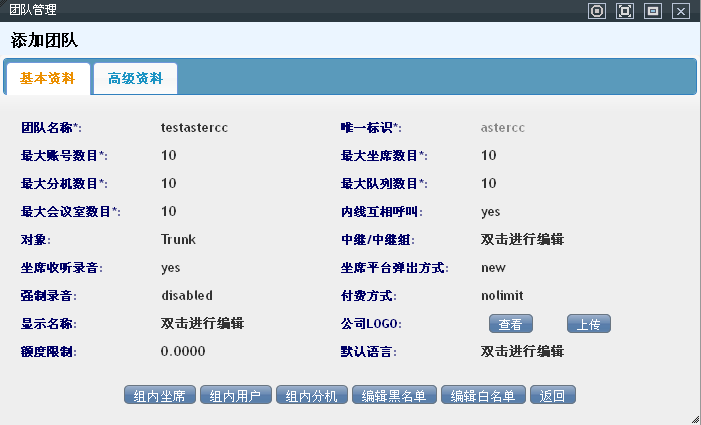Click the stop icon in title bar
Viewport: 701px width, 425px height.
pos(597,11)
